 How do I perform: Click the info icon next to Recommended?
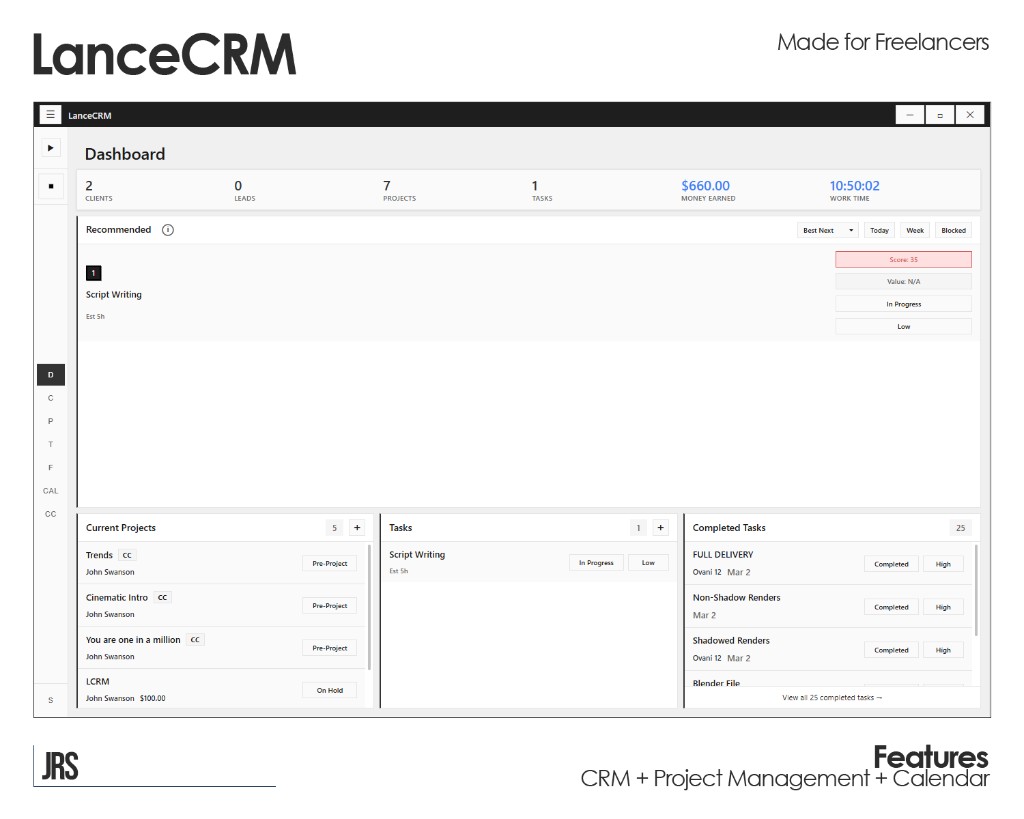[167, 229]
